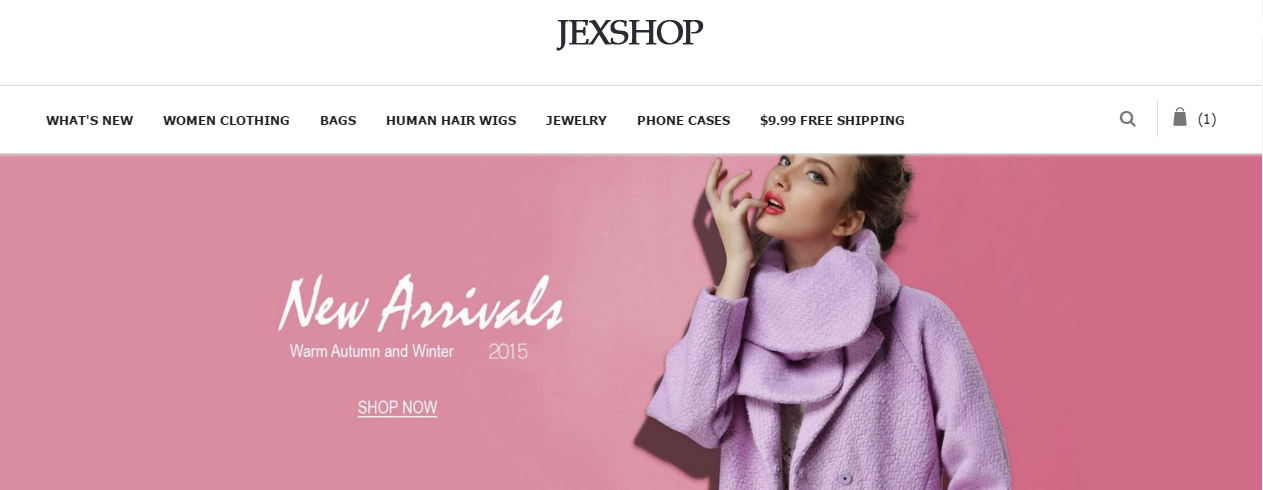Open the WHAT'S NEW menu
This screenshot has width=1263, height=490.
coord(90,120)
